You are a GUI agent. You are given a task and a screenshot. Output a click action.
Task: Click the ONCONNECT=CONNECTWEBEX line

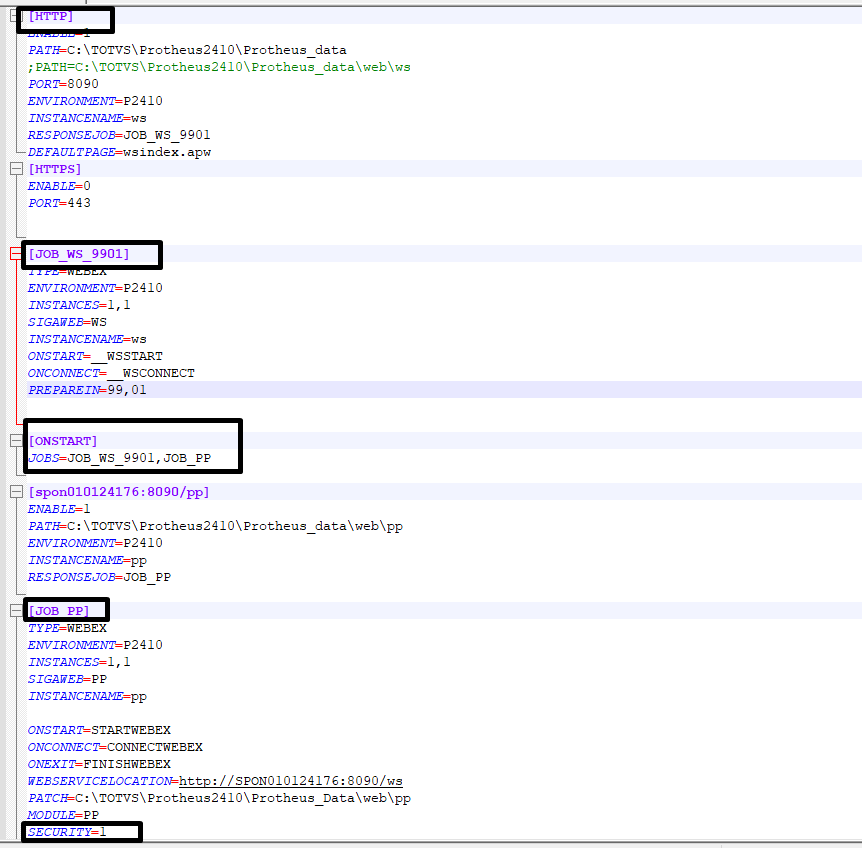coord(115,747)
